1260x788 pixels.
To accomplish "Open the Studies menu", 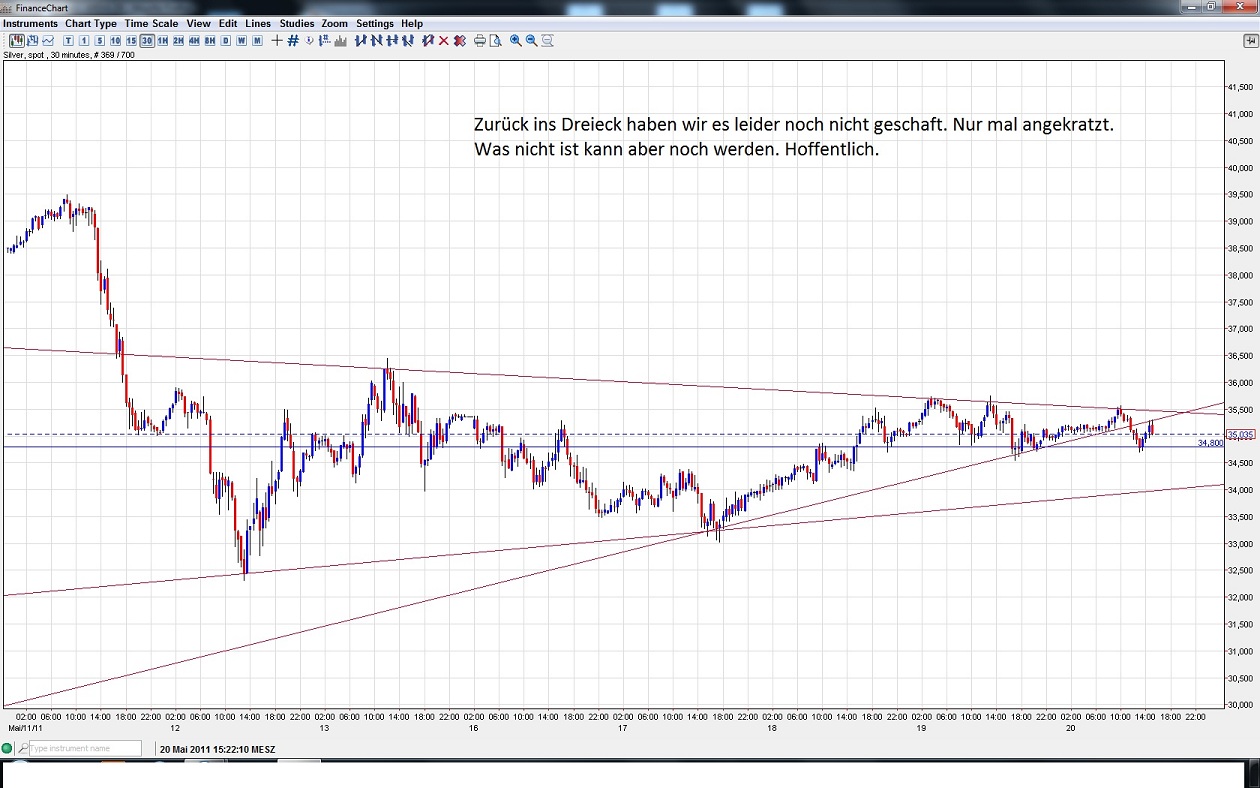I will click(297, 23).
